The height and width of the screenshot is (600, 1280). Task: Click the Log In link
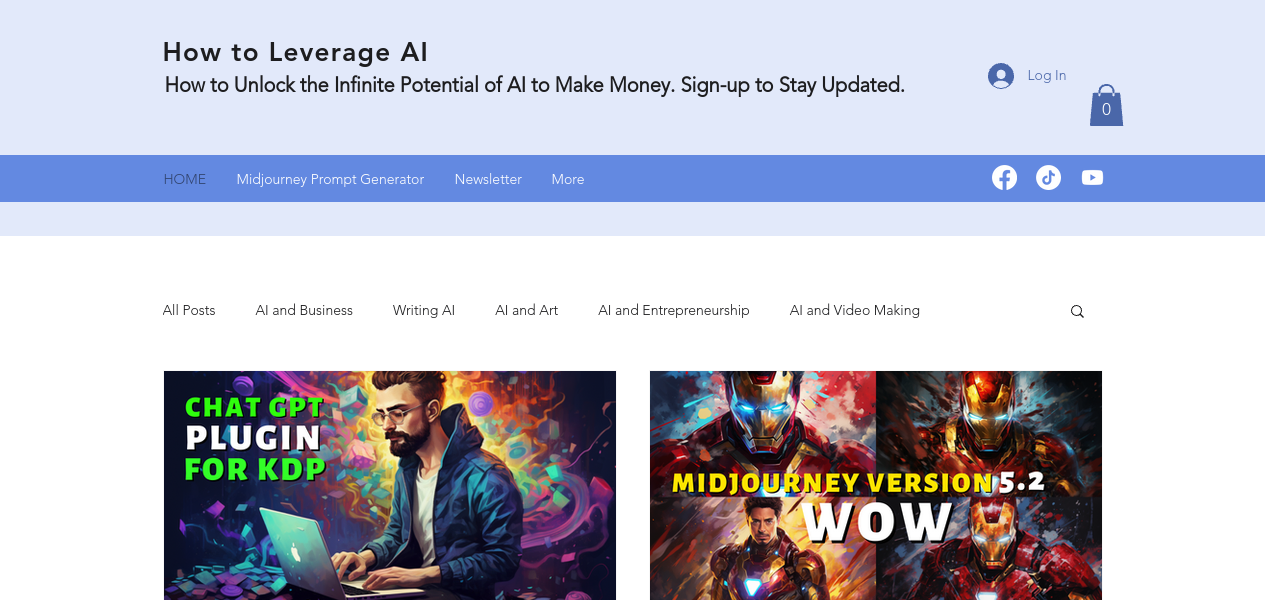click(x=1046, y=76)
